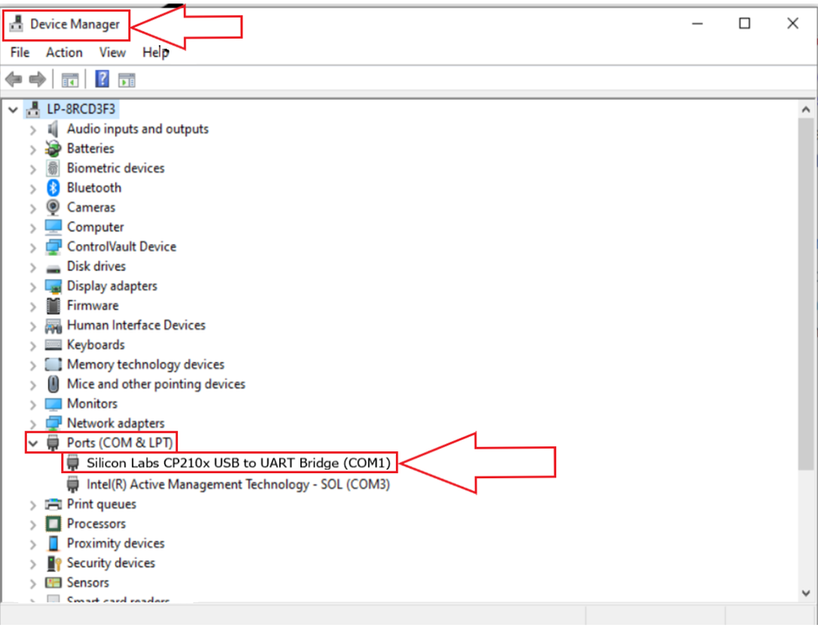Select the Human Interface Devices entry
Image resolution: width=818 pixels, height=630 pixels.
(136, 325)
